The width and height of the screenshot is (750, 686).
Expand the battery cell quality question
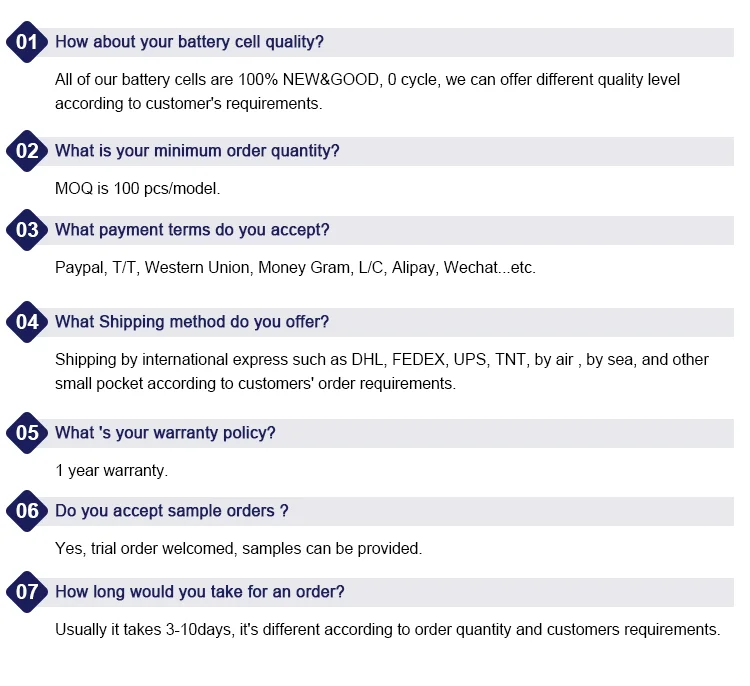click(189, 42)
